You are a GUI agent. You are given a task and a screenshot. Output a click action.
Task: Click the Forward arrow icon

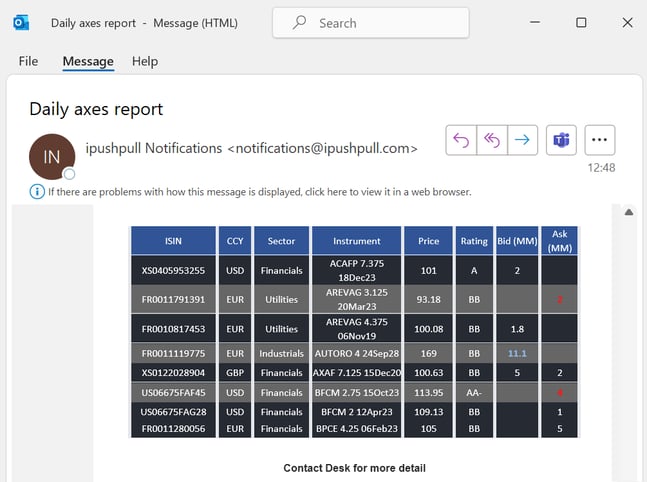[522, 140]
